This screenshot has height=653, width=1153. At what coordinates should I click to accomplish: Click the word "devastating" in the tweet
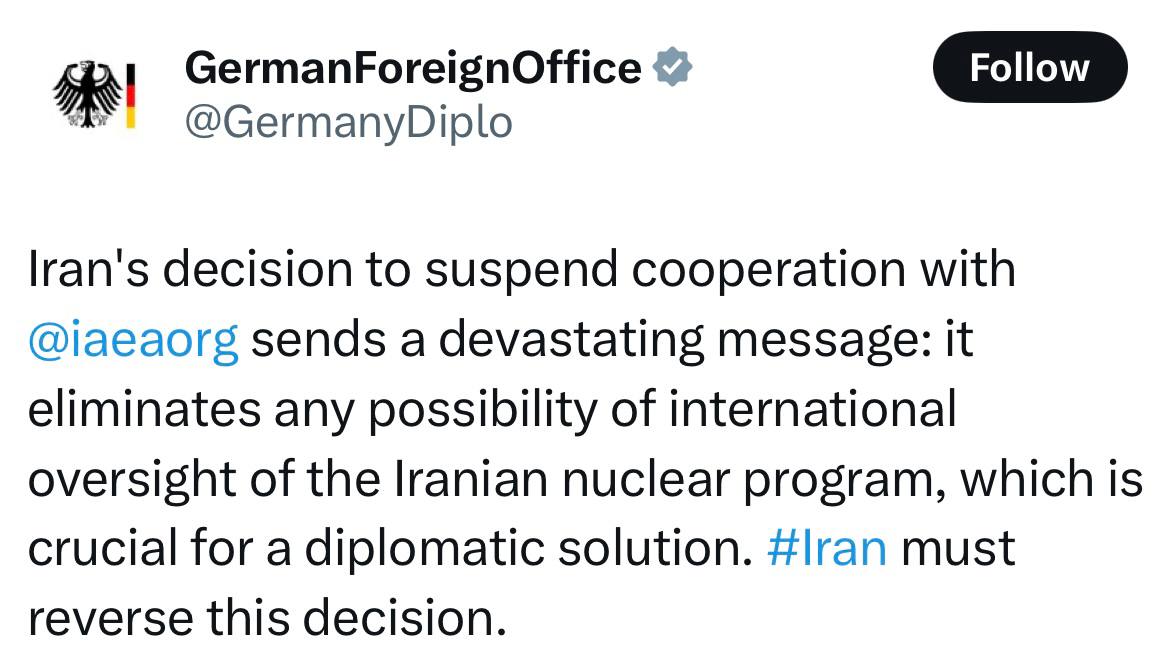point(571,340)
